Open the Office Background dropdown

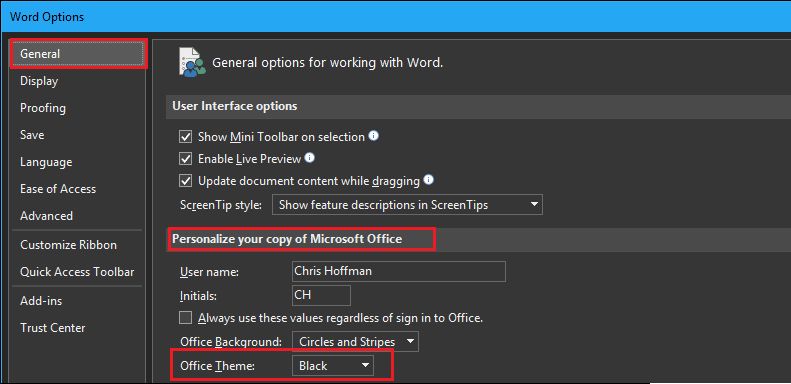(355, 342)
